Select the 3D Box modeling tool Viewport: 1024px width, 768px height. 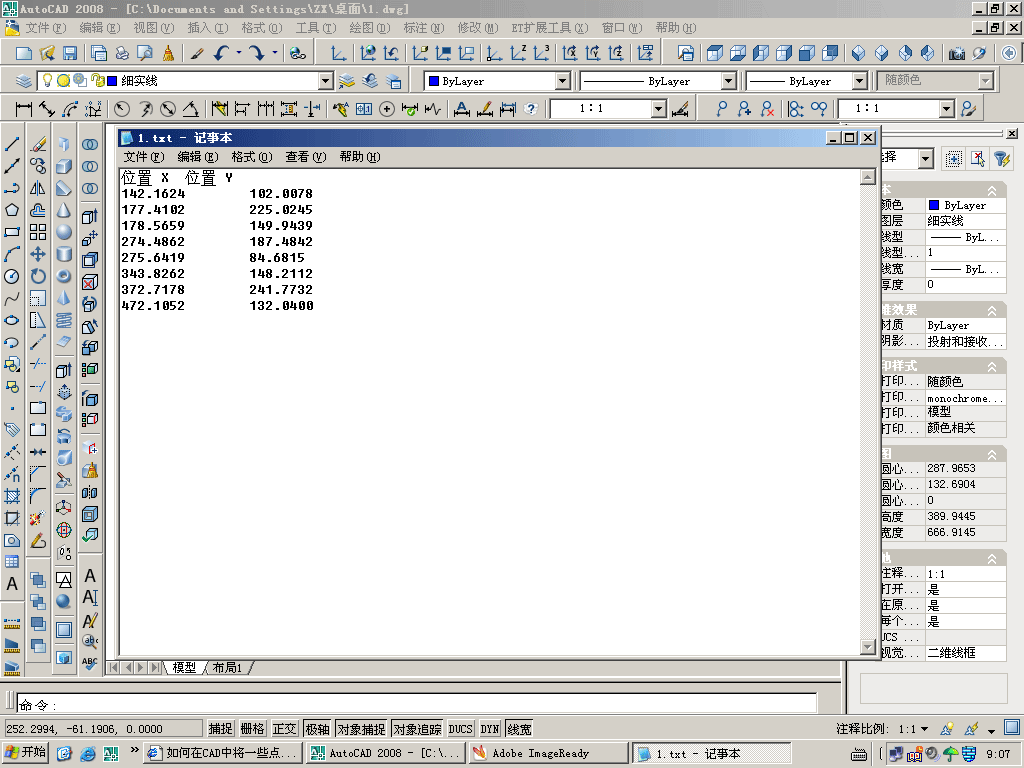pos(64,167)
